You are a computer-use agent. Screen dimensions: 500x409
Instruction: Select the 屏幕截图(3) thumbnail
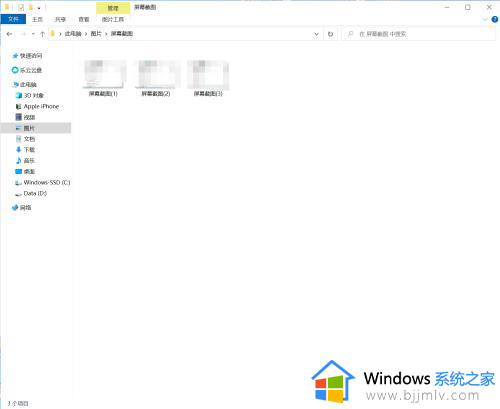coord(208,75)
